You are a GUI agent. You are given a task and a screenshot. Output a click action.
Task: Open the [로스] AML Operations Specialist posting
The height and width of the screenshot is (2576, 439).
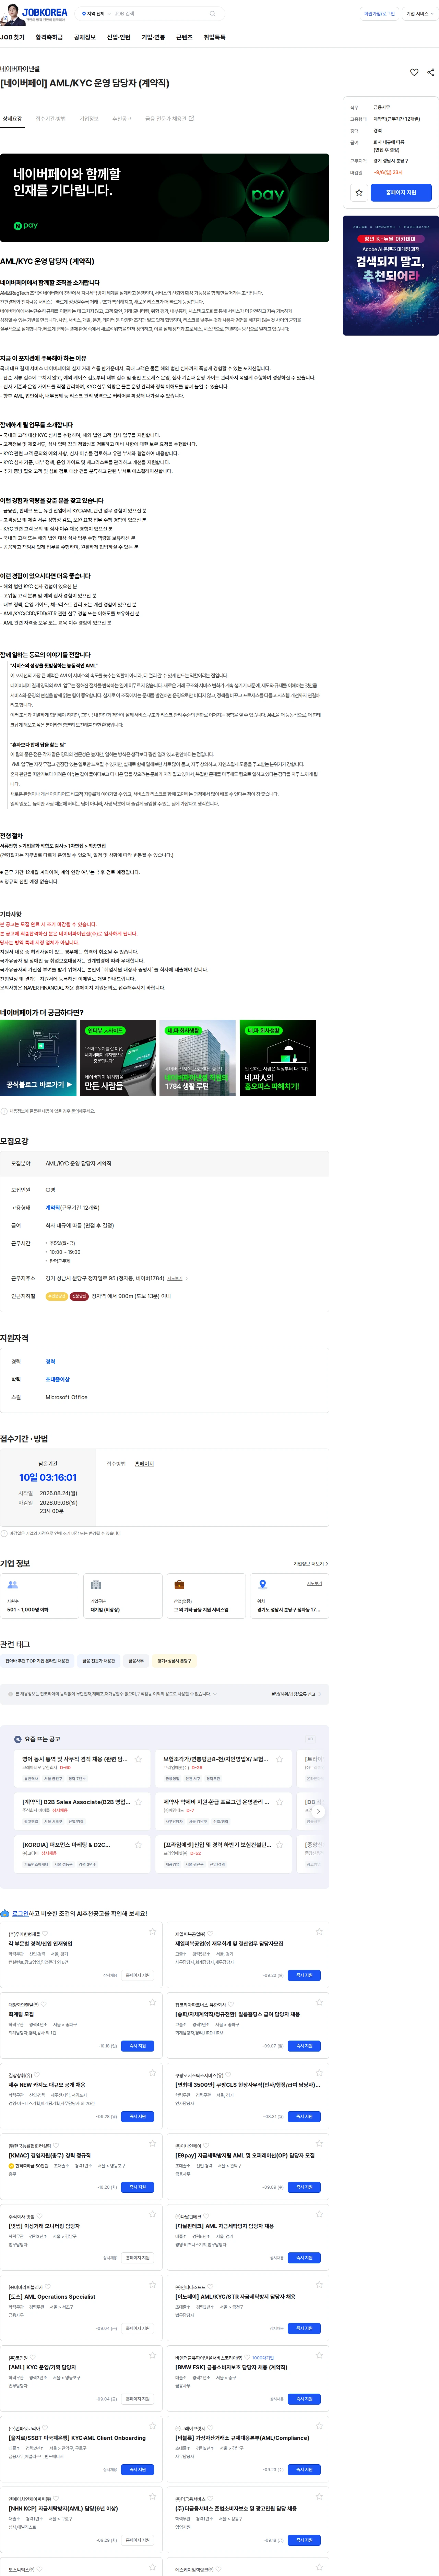(52, 2297)
